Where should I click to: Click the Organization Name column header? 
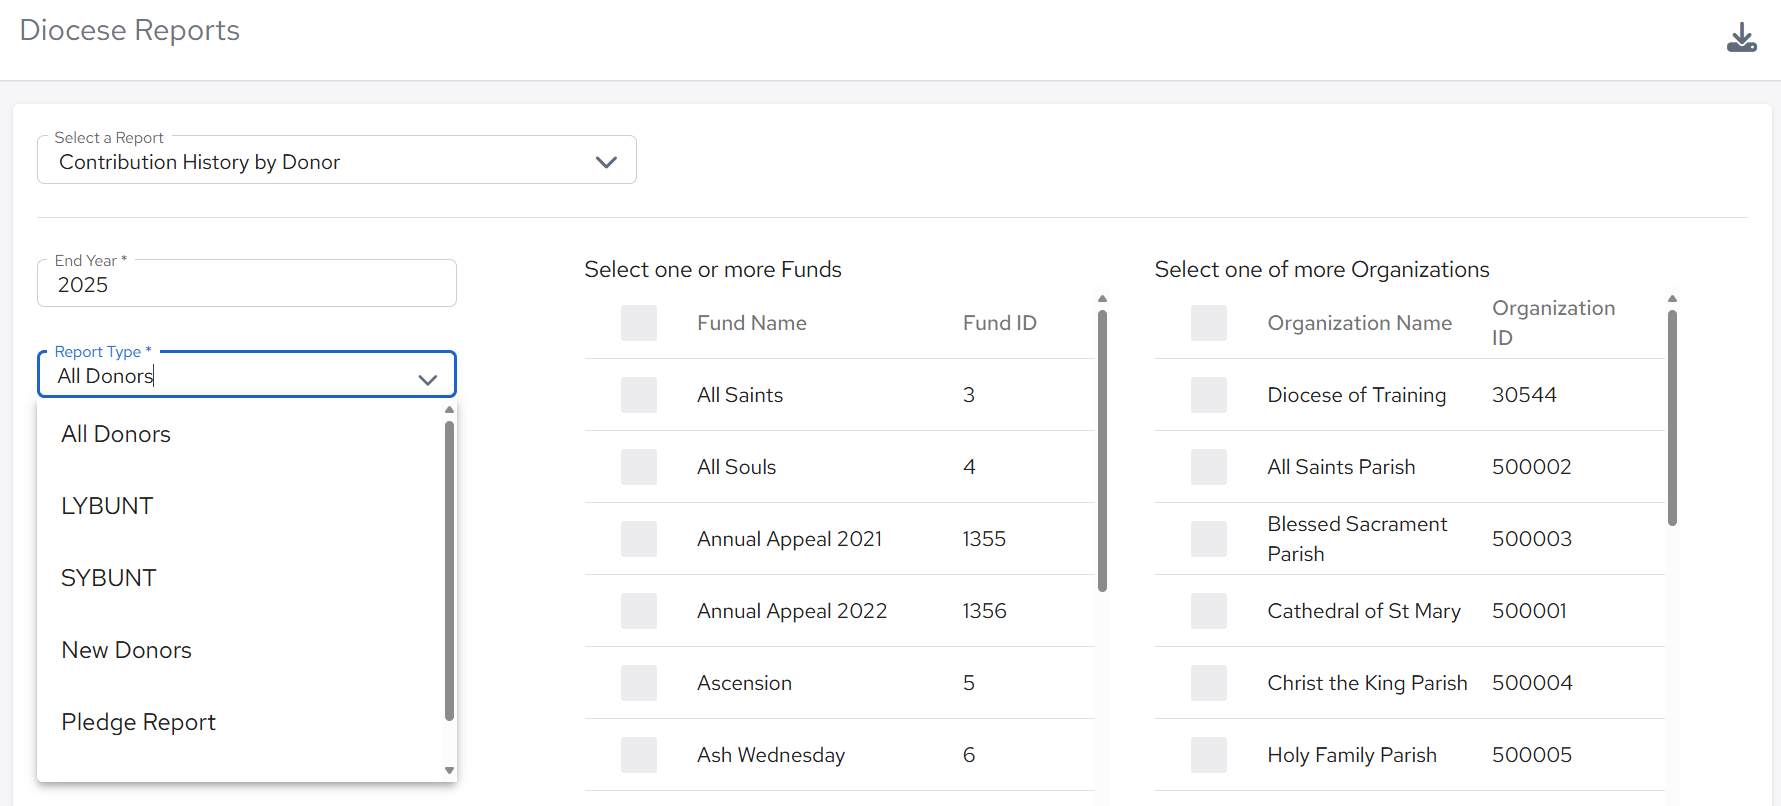(1359, 323)
